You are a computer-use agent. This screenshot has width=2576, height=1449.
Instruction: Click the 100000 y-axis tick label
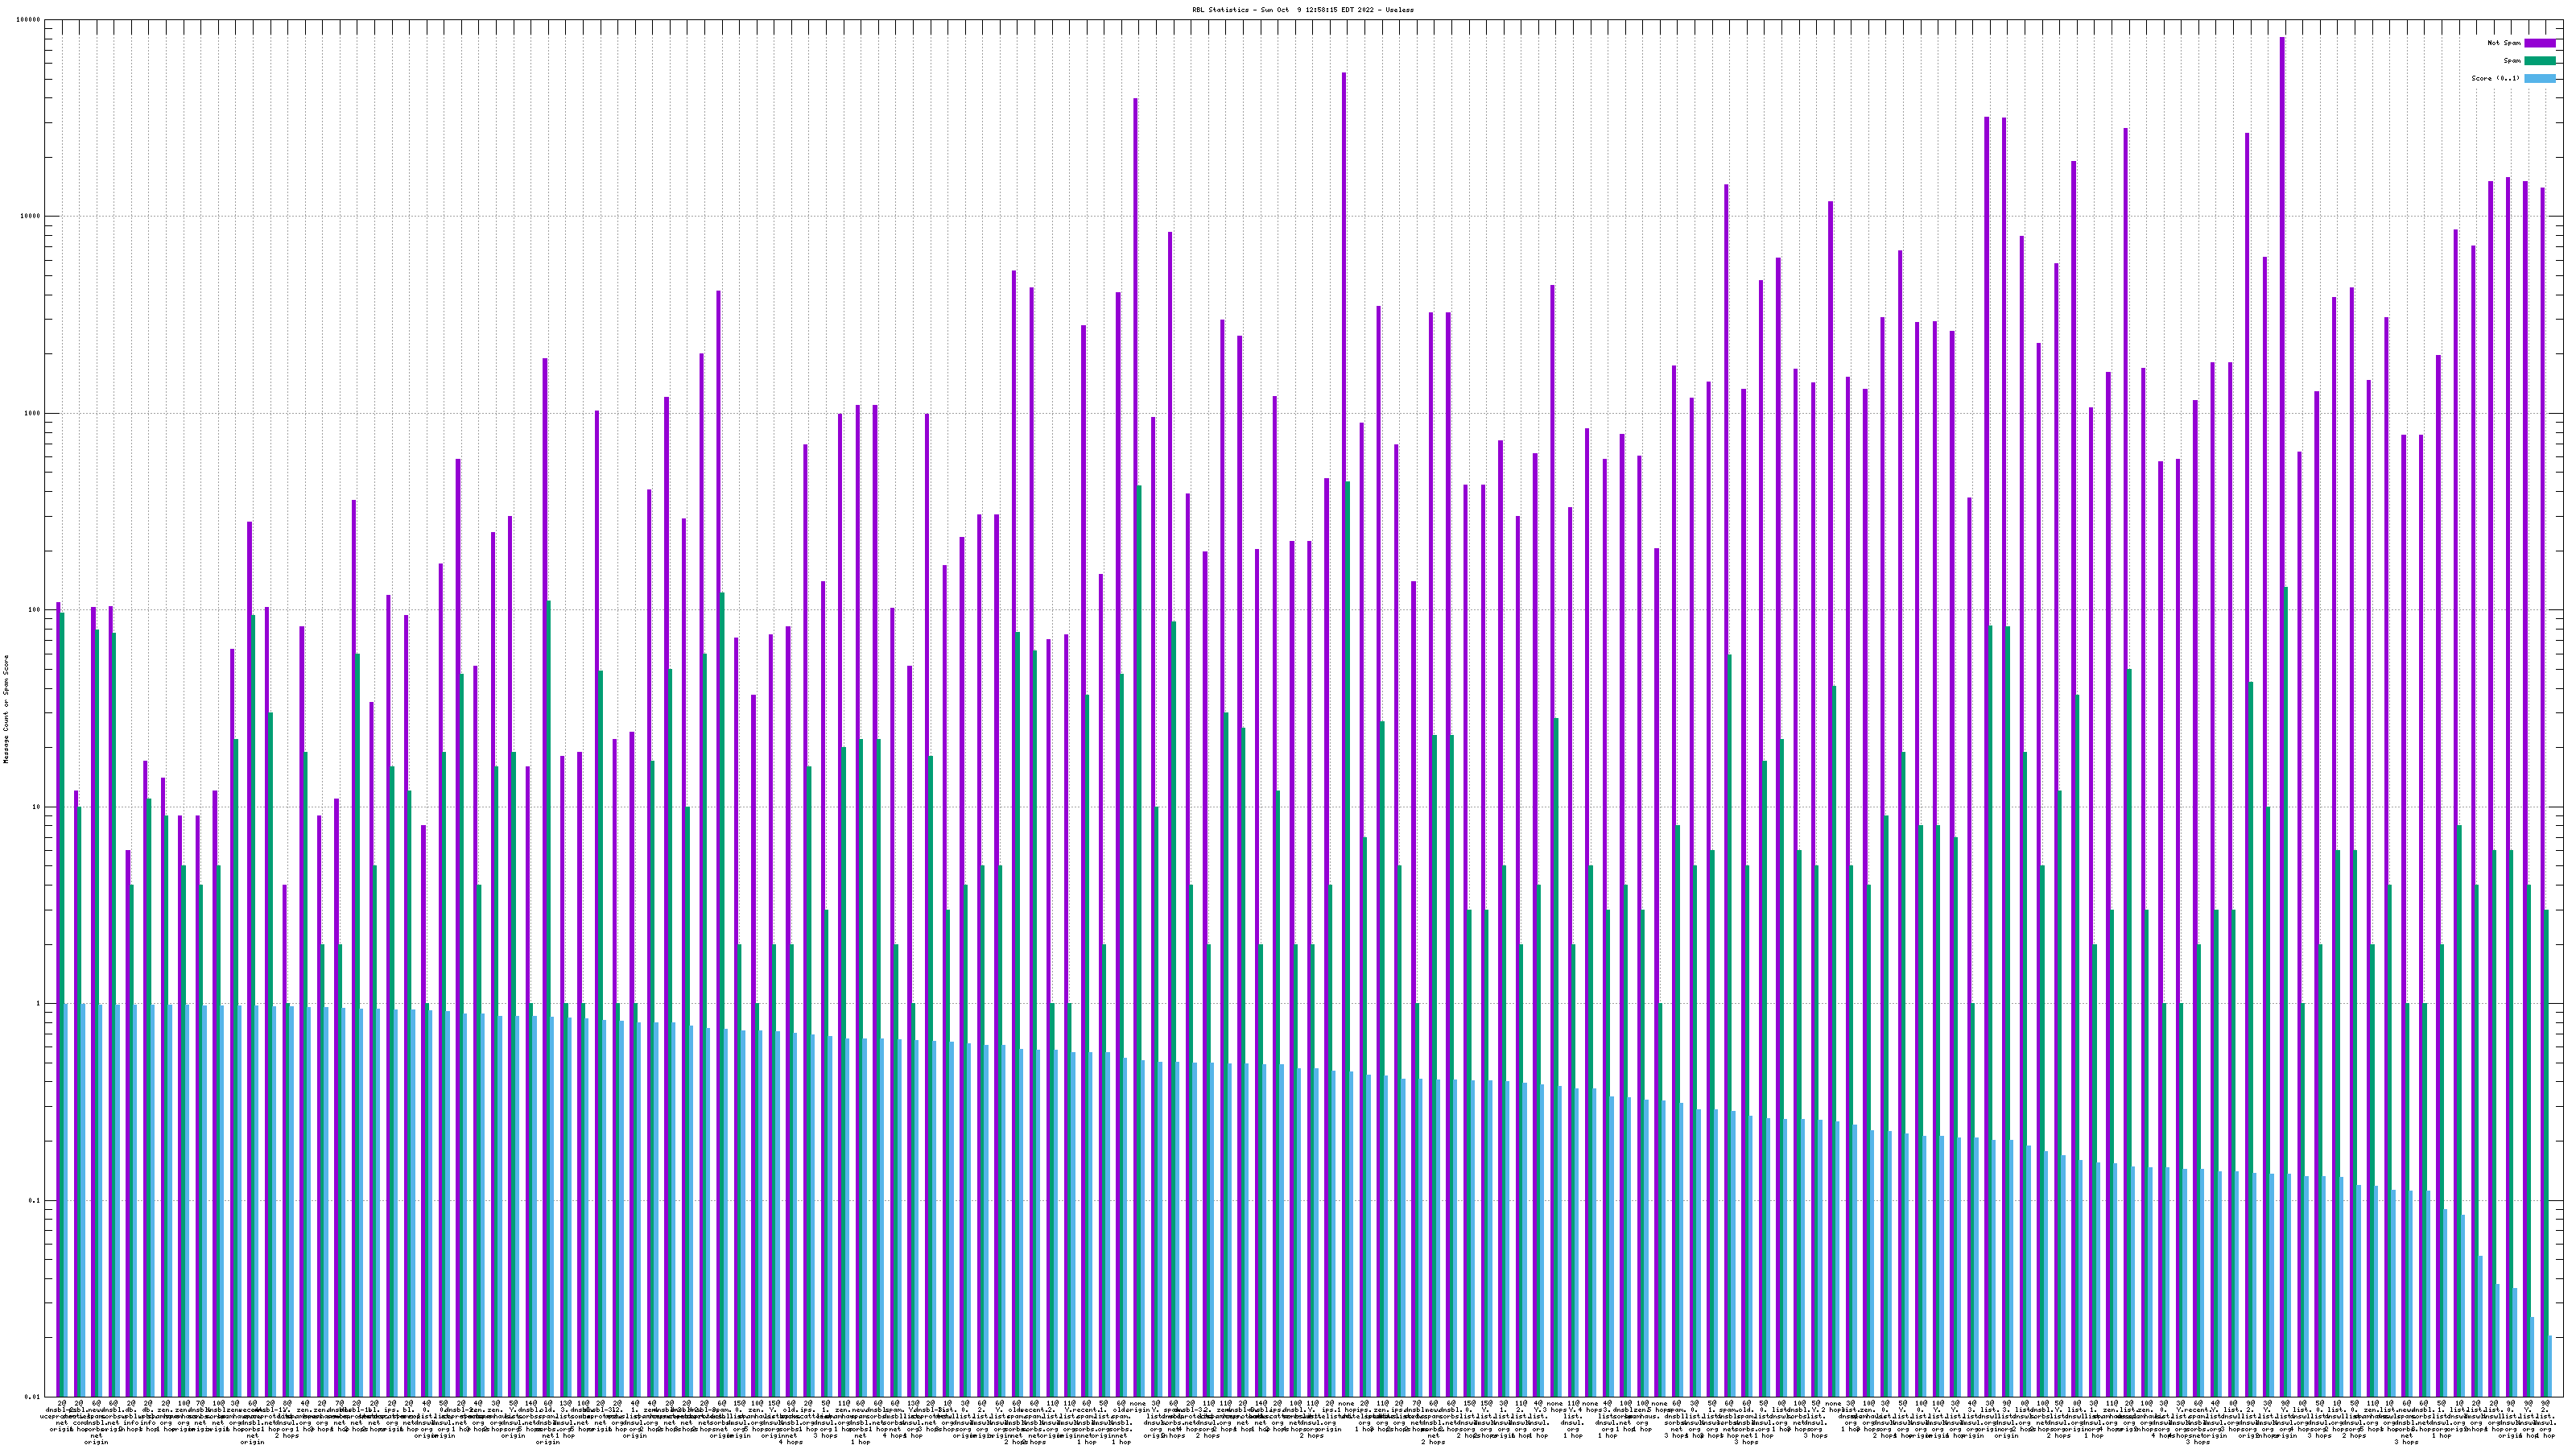[29, 20]
